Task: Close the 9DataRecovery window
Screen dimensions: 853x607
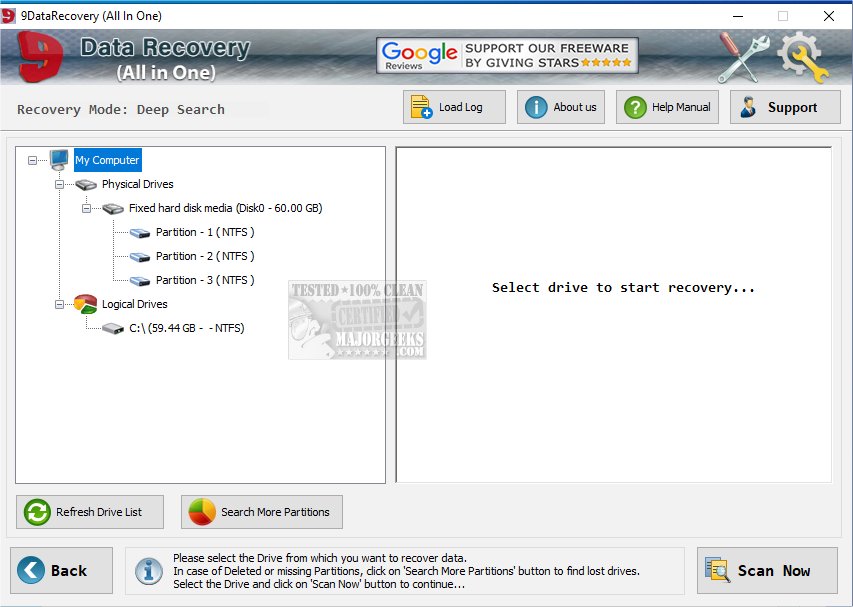Action: [x=829, y=16]
